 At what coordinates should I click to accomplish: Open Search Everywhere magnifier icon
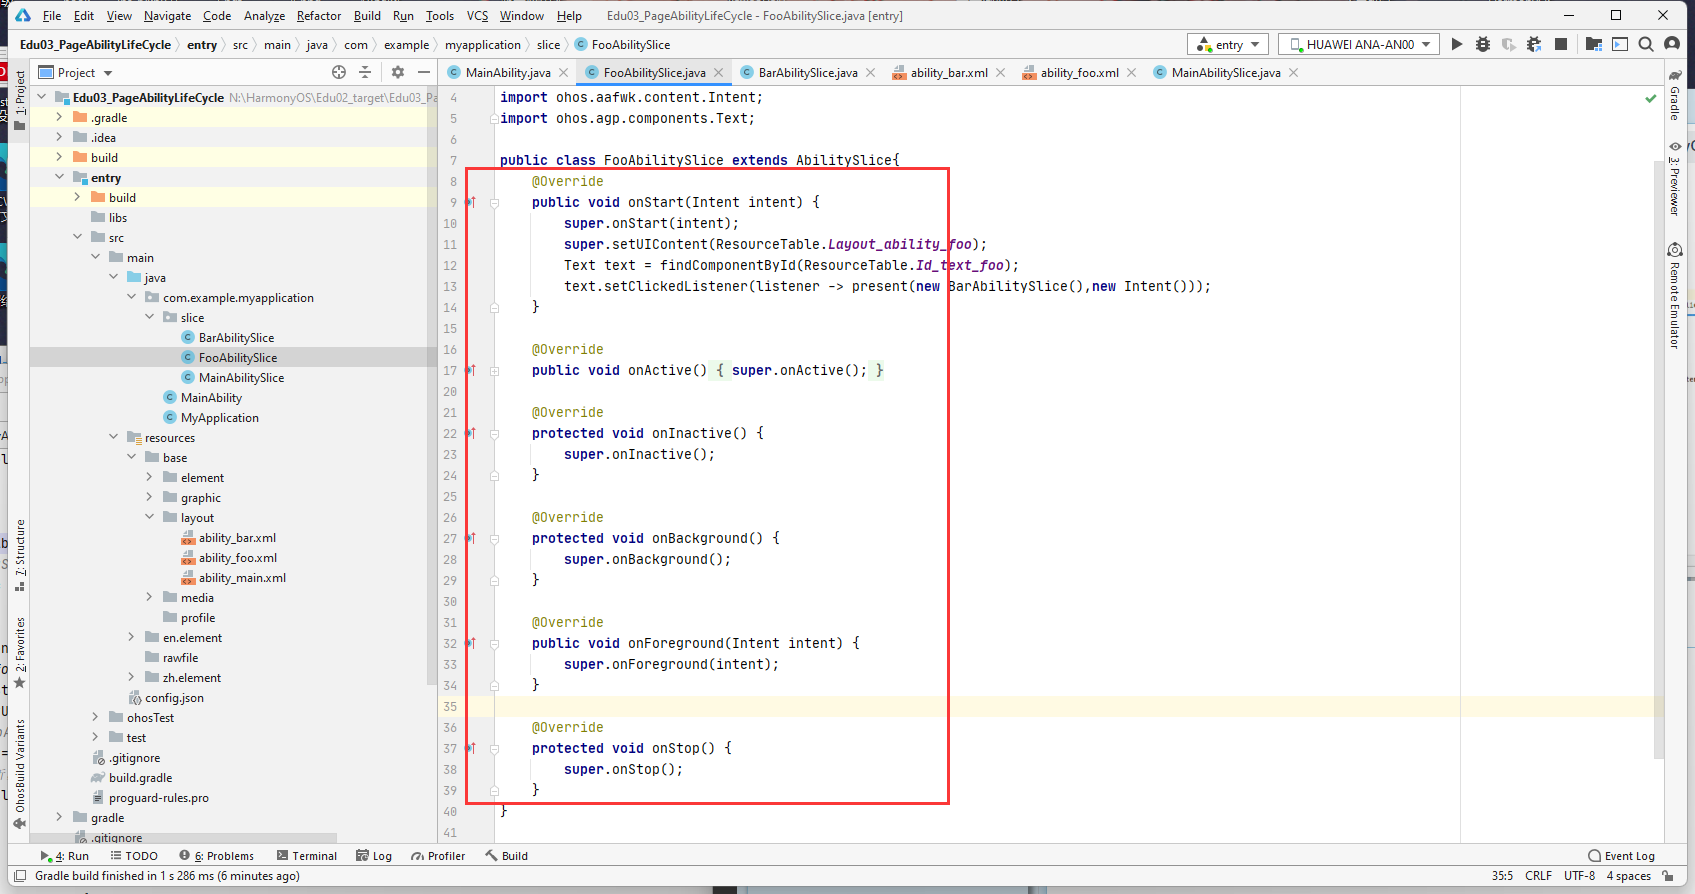[1646, 44]
